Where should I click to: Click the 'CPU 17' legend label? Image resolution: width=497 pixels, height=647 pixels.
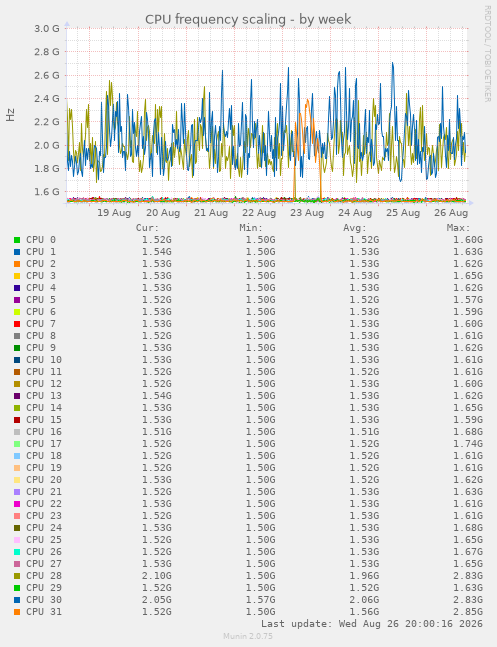click(x=44, y=444)
